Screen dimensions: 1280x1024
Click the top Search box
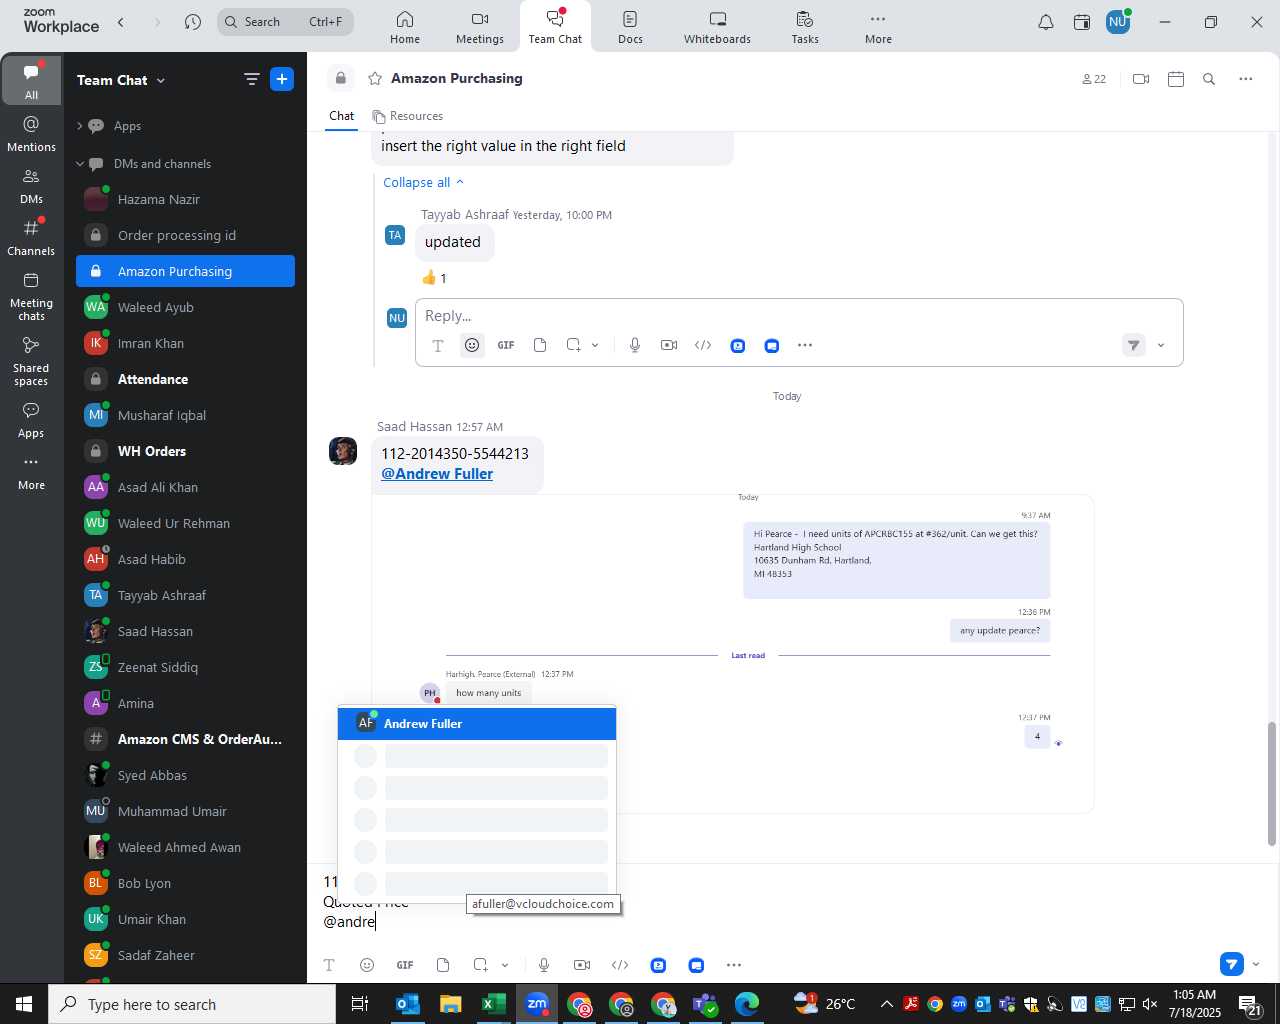tap(285, 22)
